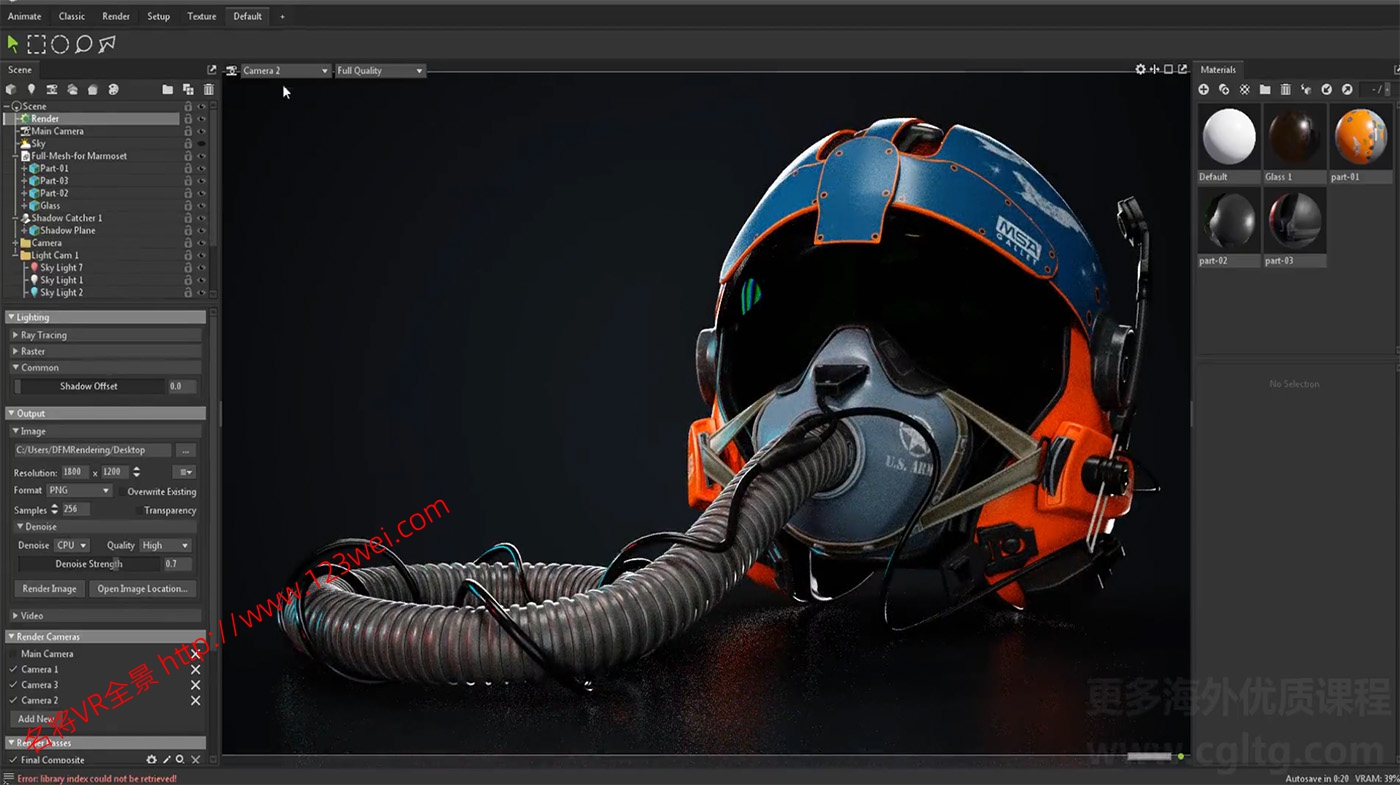Delete material using Materials panel trash icon
Screen dimensions: 1400x785
(1286, 89)
